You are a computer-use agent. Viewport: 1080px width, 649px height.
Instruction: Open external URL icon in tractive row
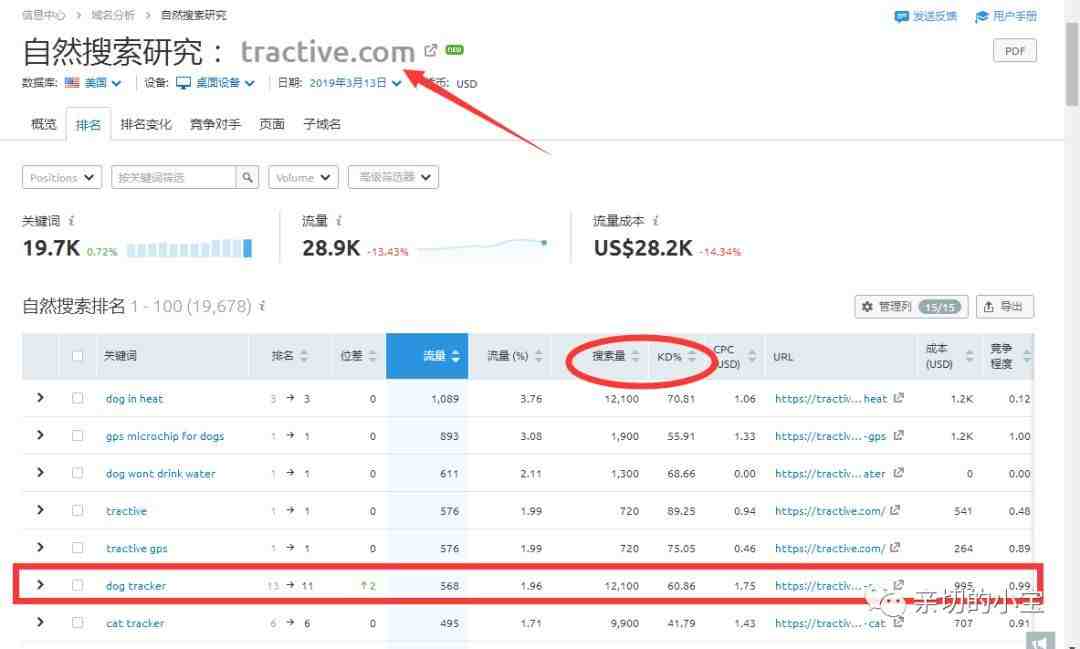pyautogui.click(x=895, y=511)
